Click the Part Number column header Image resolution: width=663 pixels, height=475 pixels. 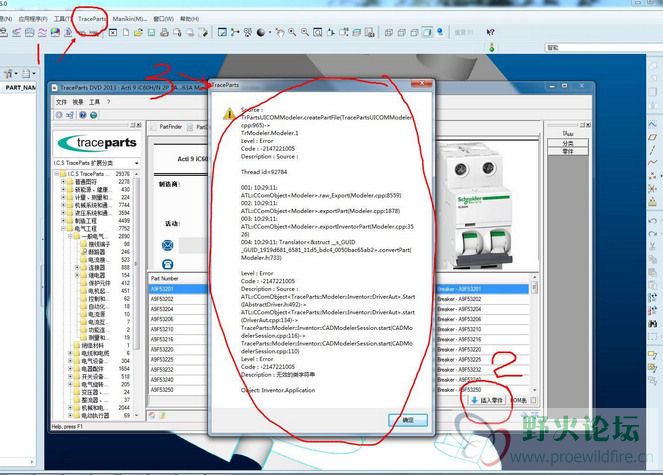tap(178, 278)
